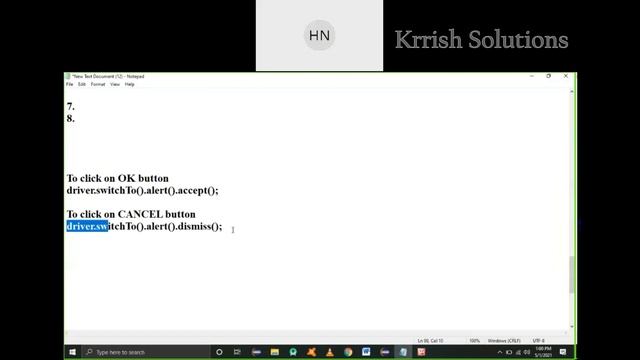Screen dimensions: 640x360
Task: Open the orange app icon on taskbar
Action: 311,352
